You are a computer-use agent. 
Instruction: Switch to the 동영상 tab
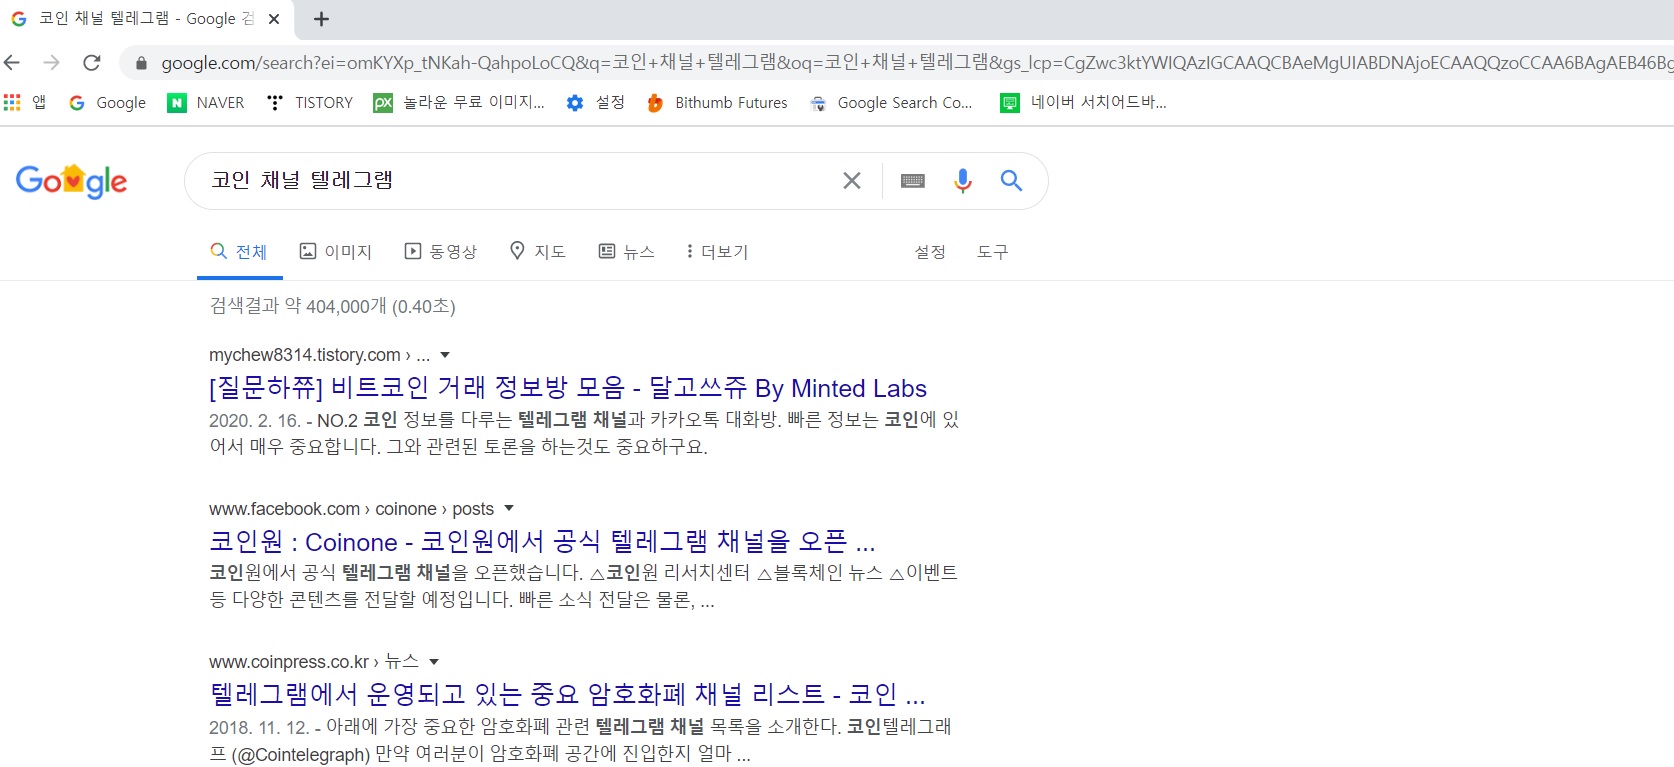[x=441, y=252]
